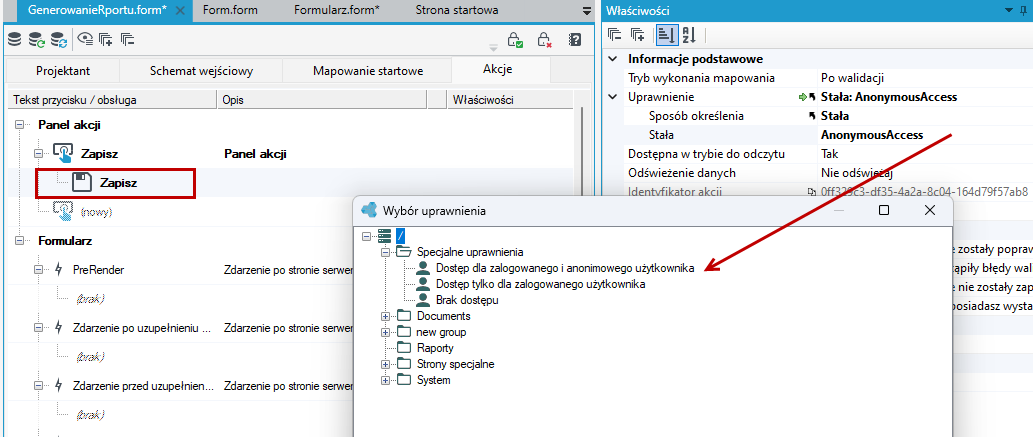Collapse the Formularz tree node
Image resolution: width=1033 pixels, height=437 pixels.
[x=20, y=241]
